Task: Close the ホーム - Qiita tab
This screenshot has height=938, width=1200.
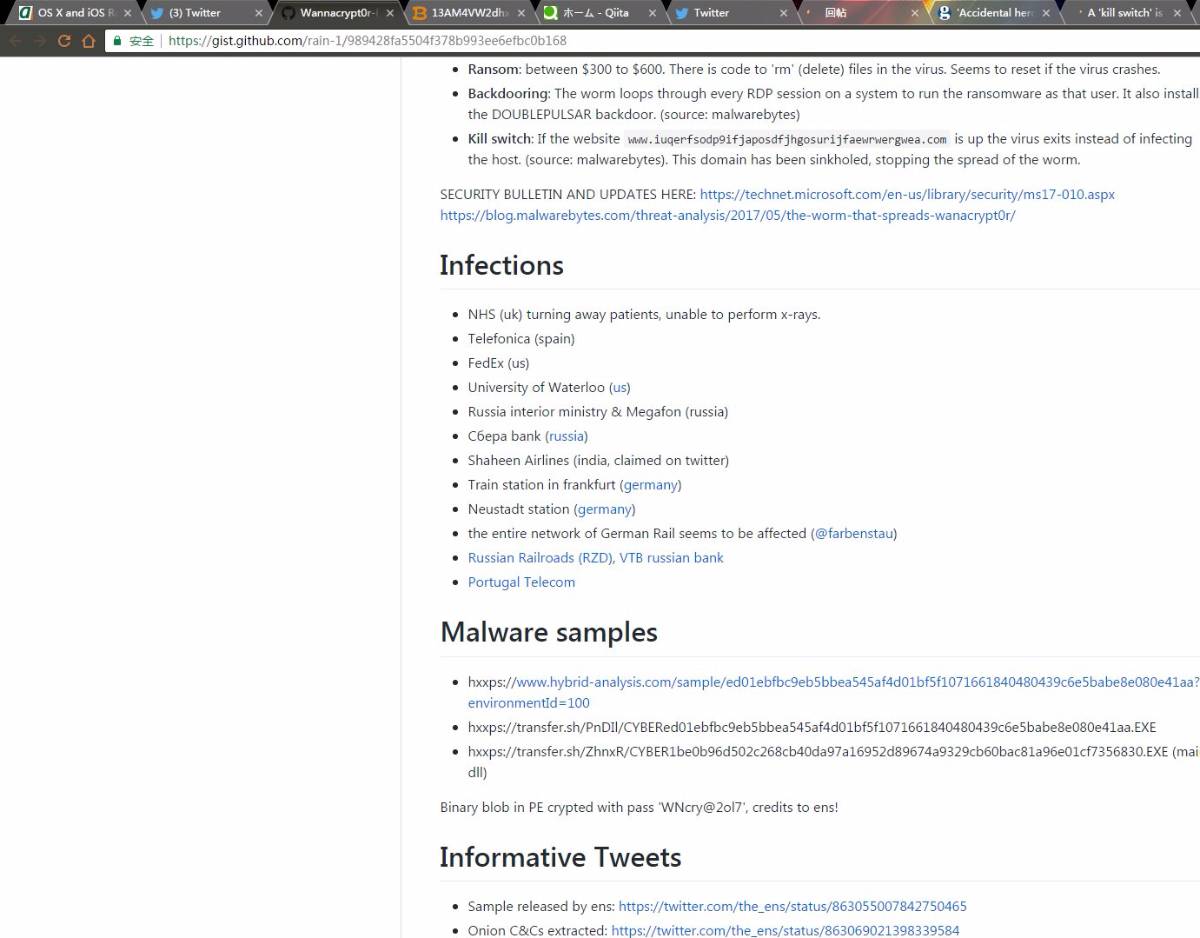Action: pyautogui.click(x=653, y=13)
